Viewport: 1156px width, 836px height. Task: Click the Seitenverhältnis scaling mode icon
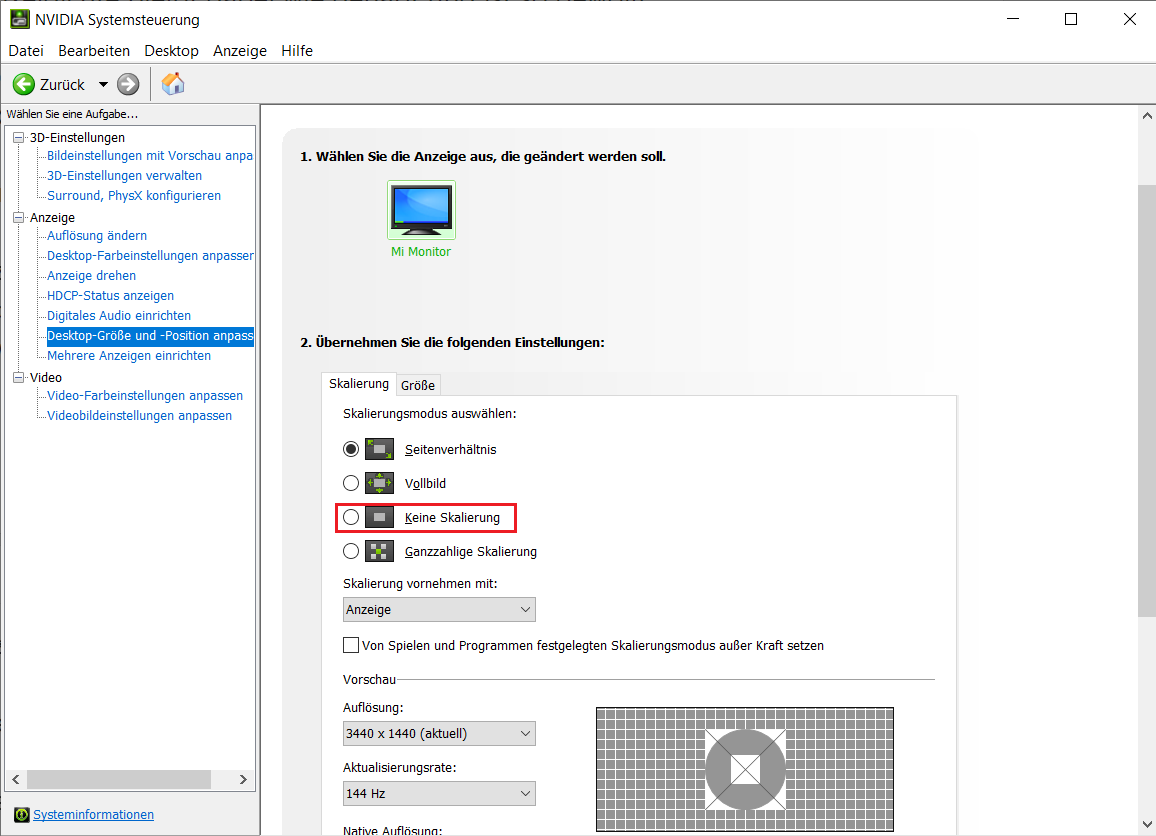tap(380, 449)
